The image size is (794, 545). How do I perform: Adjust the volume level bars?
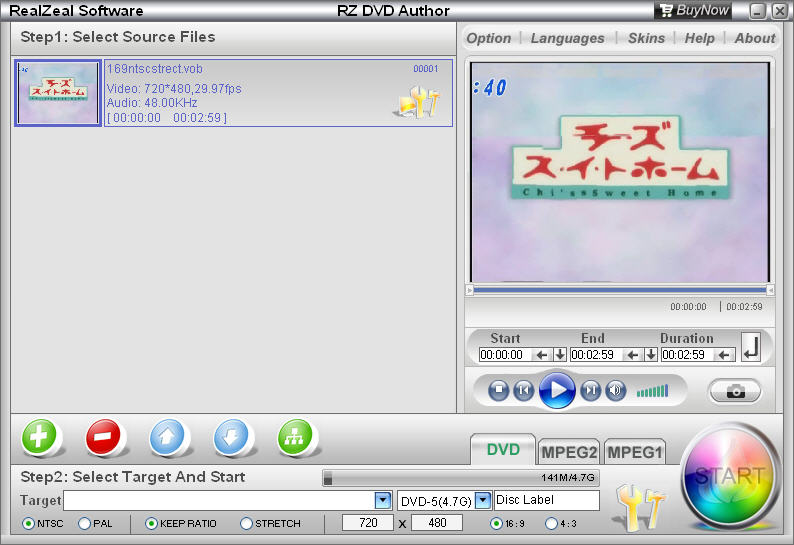tap(653, 391)
